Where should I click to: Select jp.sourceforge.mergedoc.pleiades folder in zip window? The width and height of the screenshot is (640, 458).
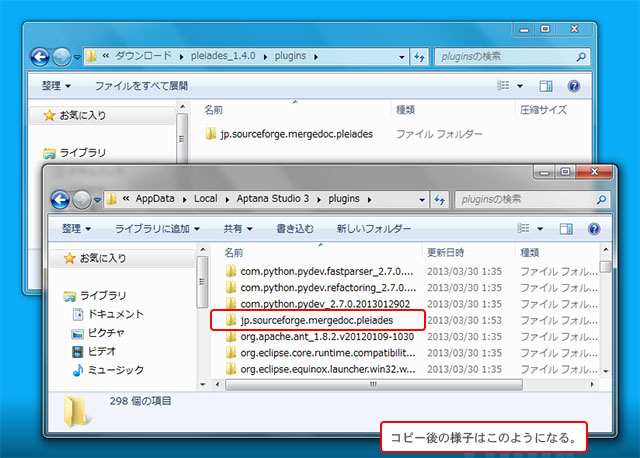point(289,134)
